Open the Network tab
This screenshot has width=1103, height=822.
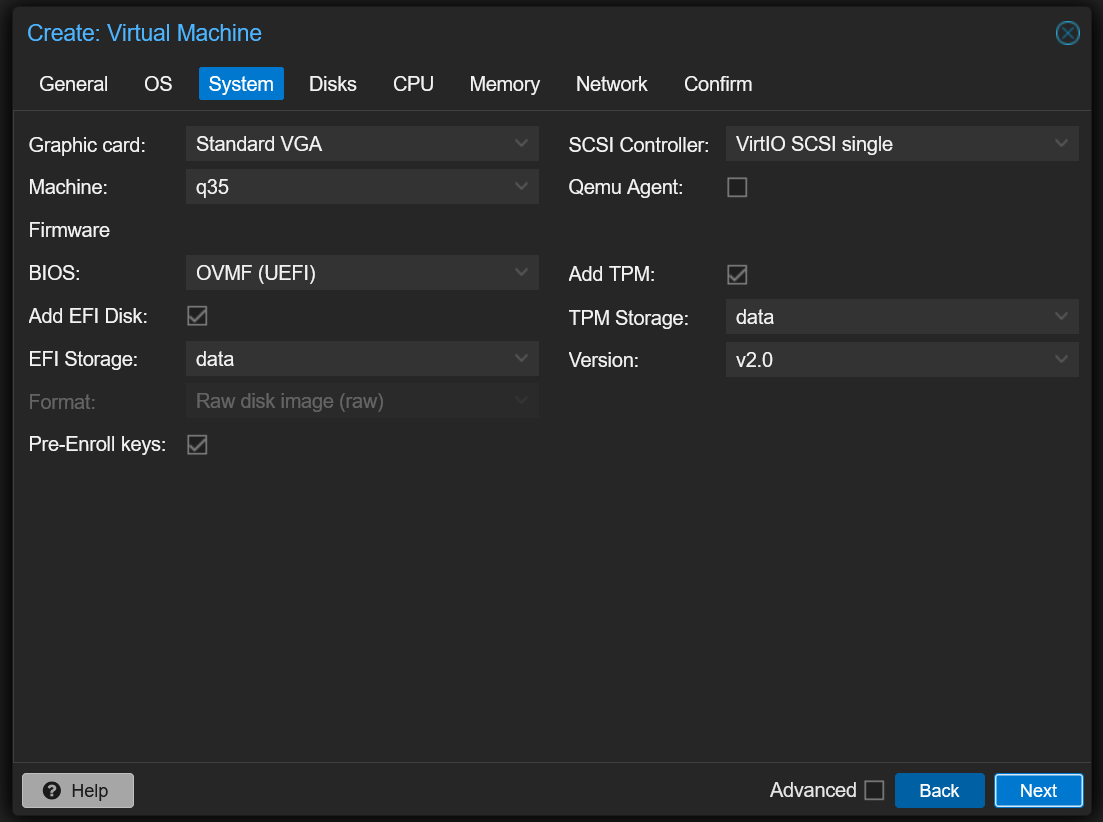[x=611, y=84]
